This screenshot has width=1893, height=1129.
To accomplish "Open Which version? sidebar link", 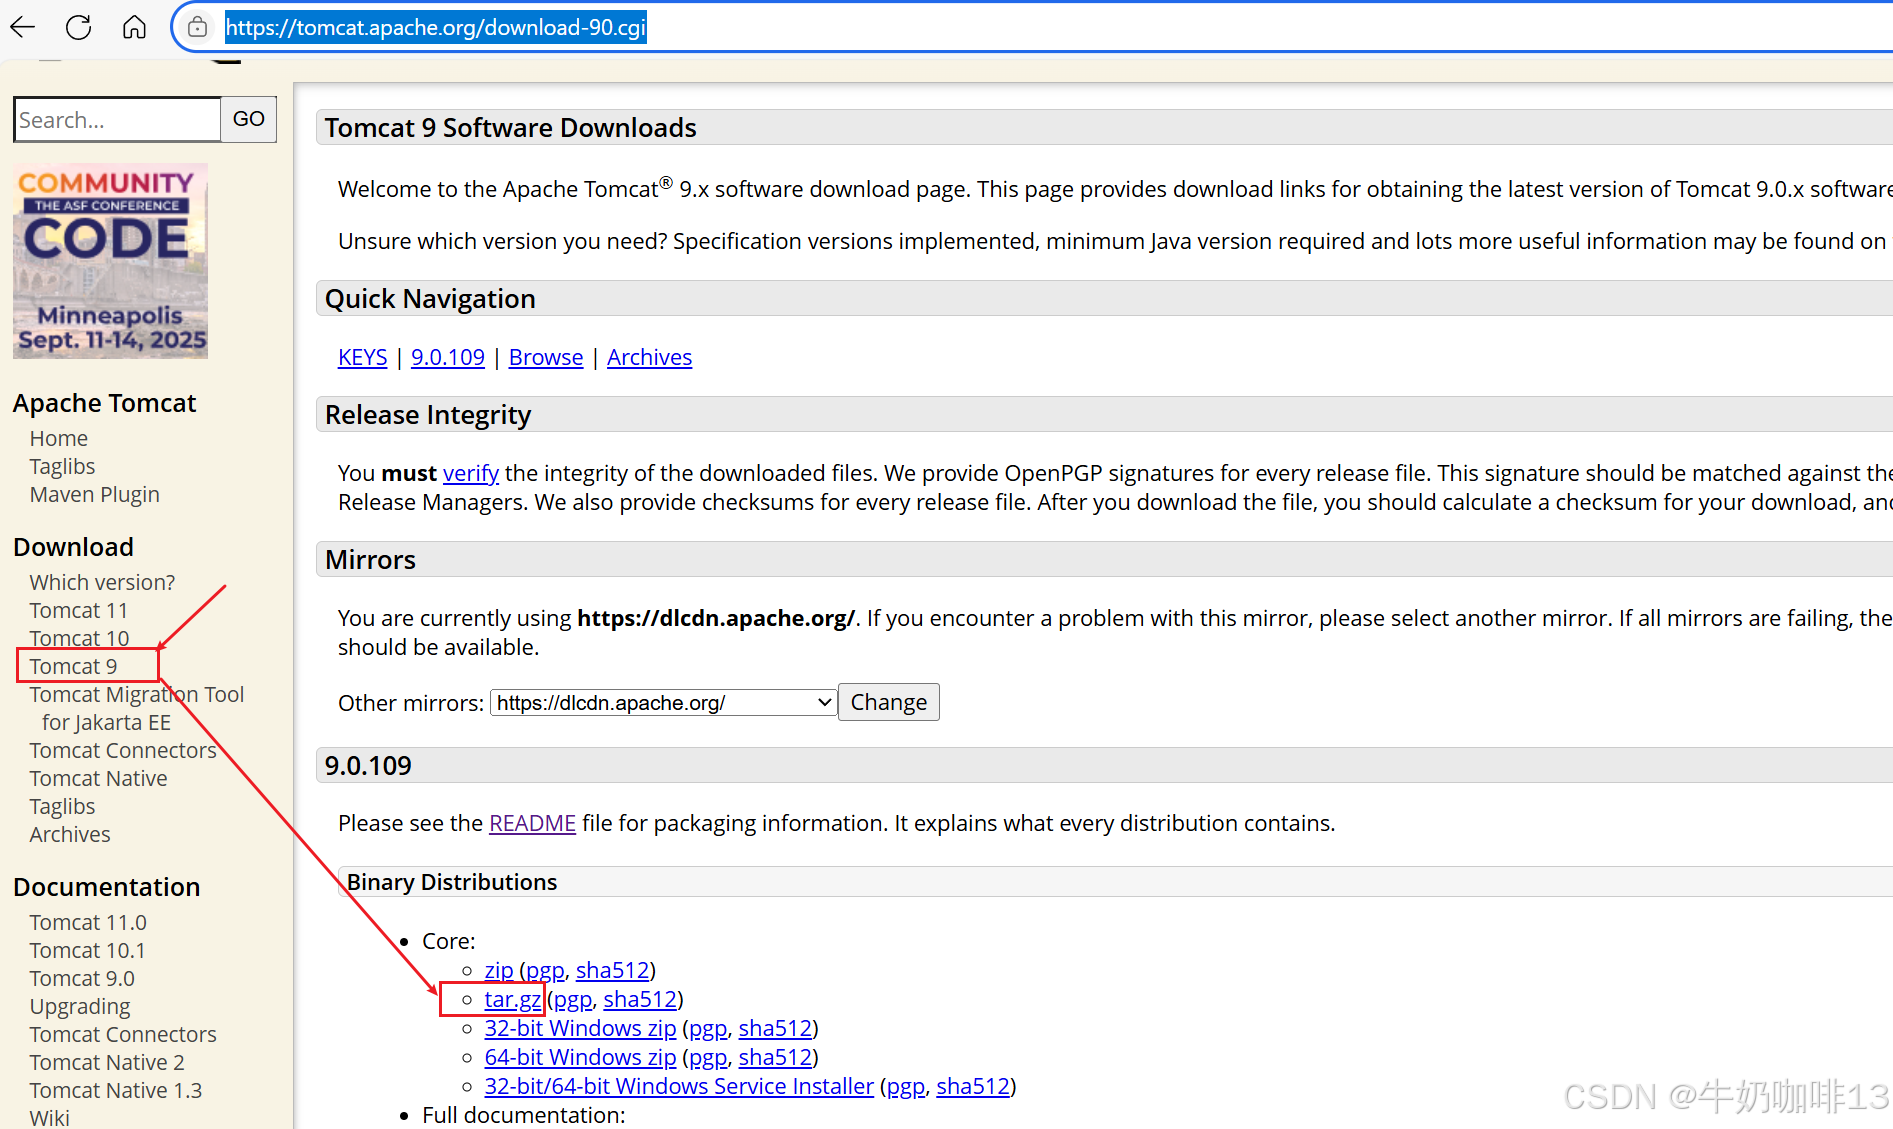I will 102,582.
